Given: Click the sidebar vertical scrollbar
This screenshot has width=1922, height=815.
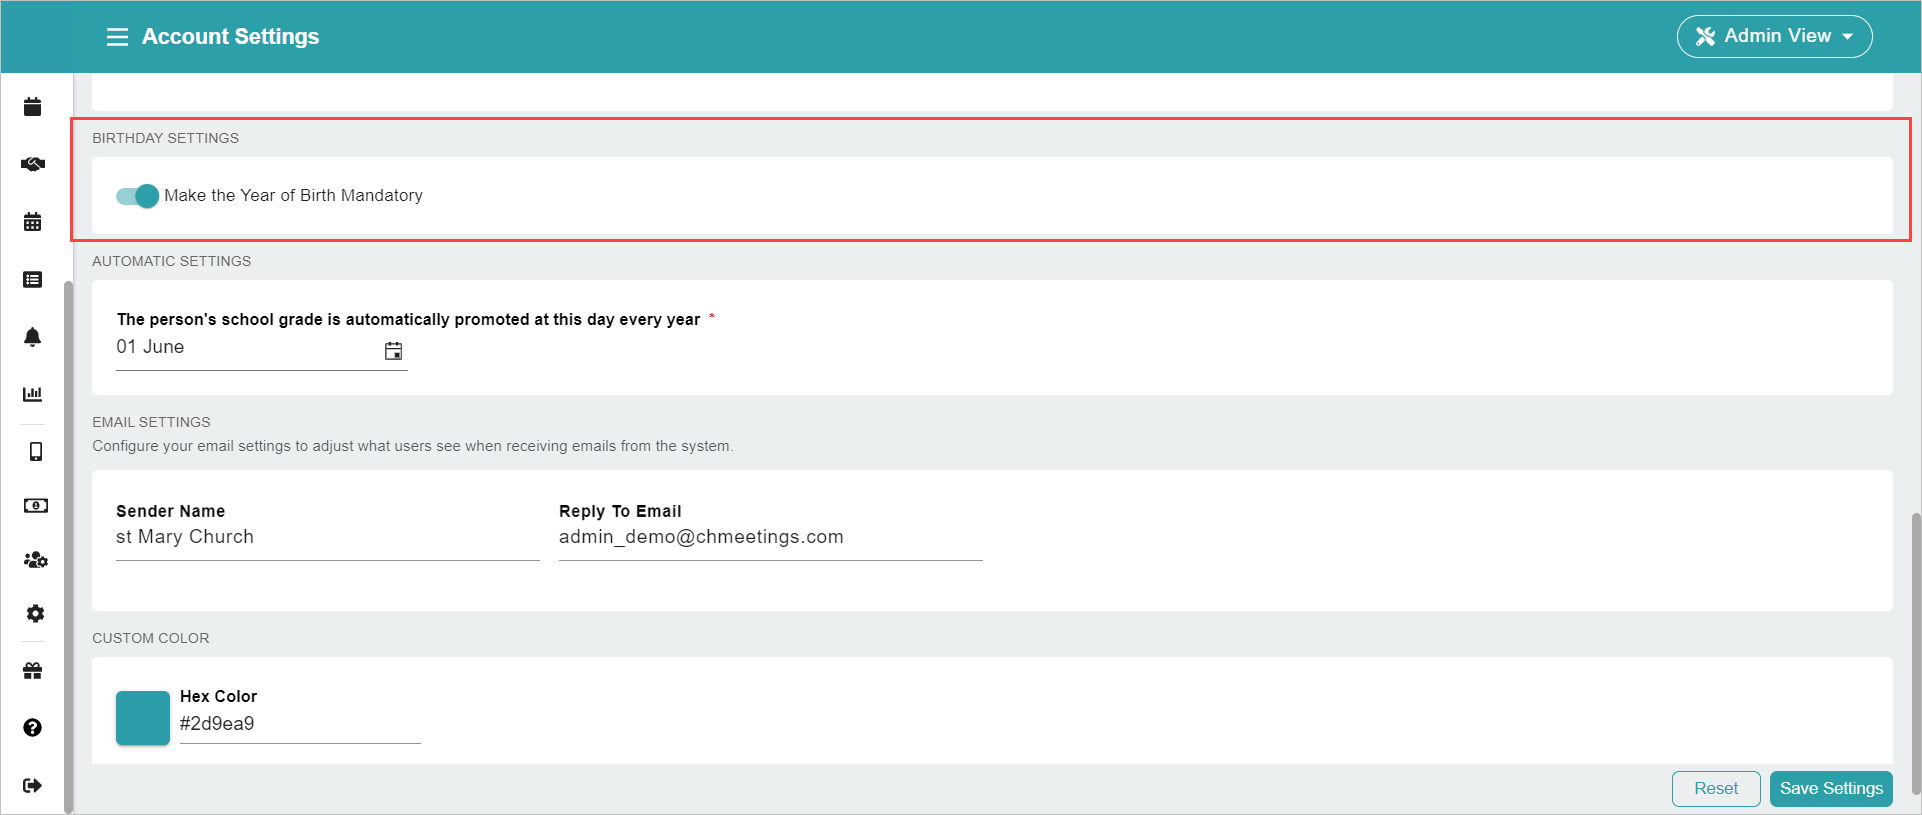Looking at the screenshot, I should point(68,547).
